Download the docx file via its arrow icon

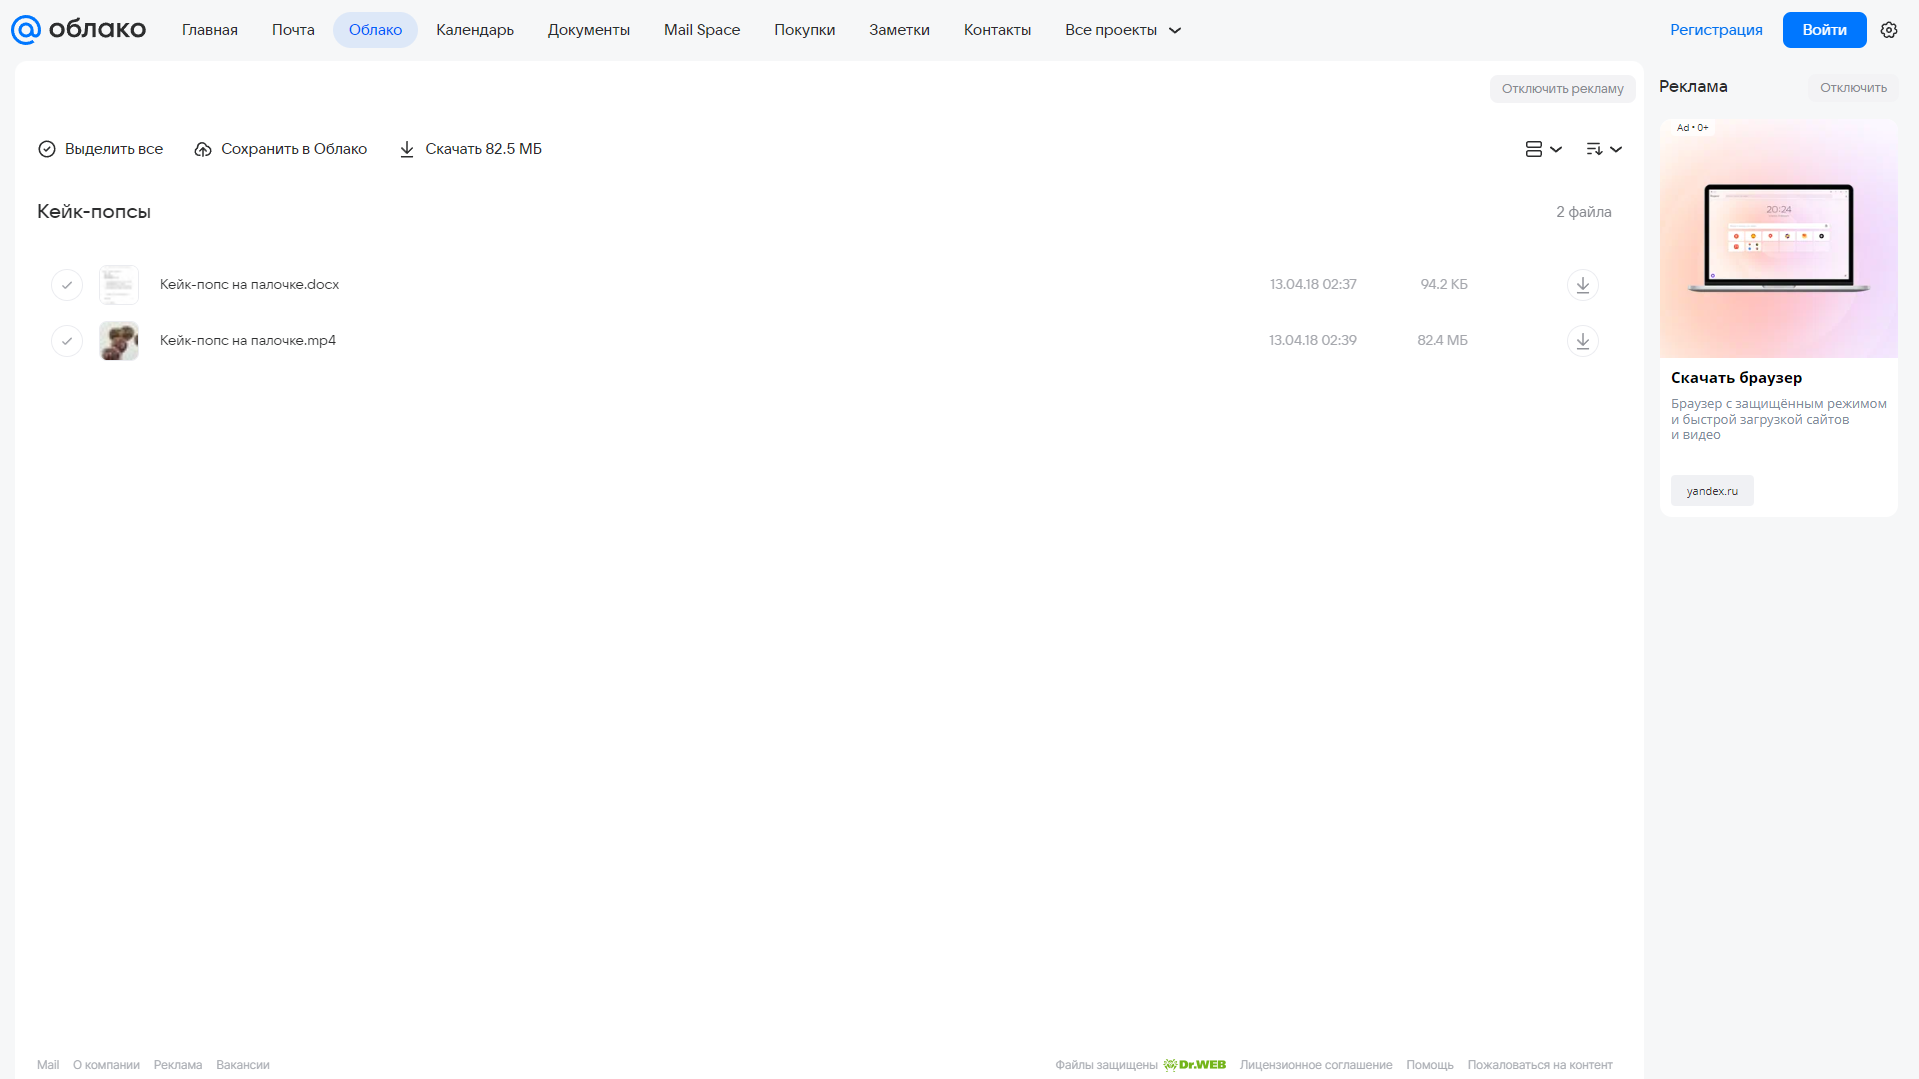tap(1583, 285)
